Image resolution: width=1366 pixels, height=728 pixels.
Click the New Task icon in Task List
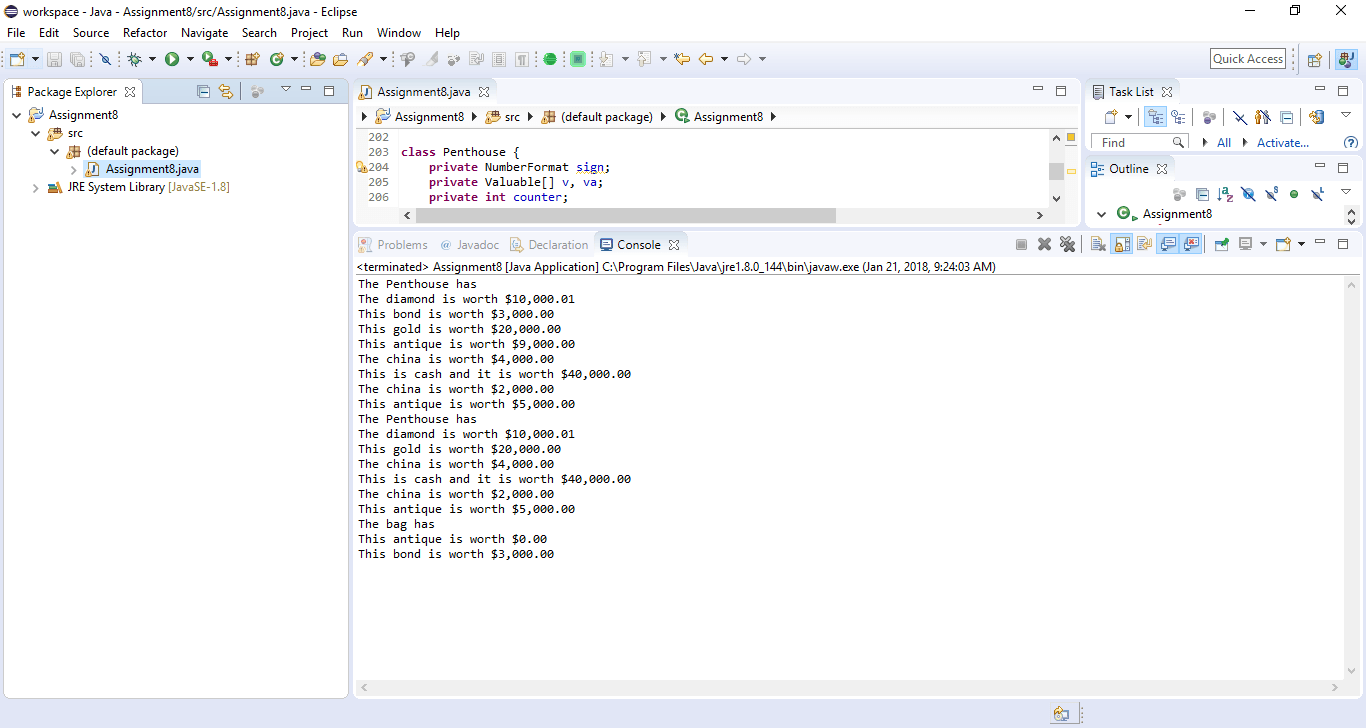tap(1111, 117)
